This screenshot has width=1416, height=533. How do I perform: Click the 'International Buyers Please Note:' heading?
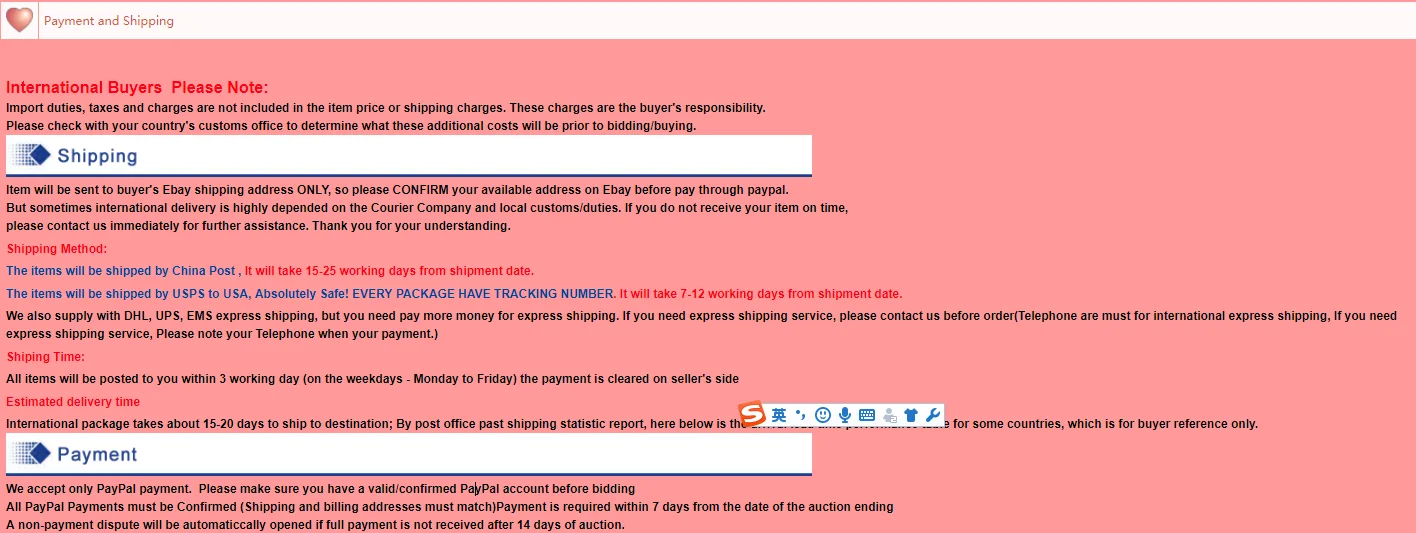137,88
